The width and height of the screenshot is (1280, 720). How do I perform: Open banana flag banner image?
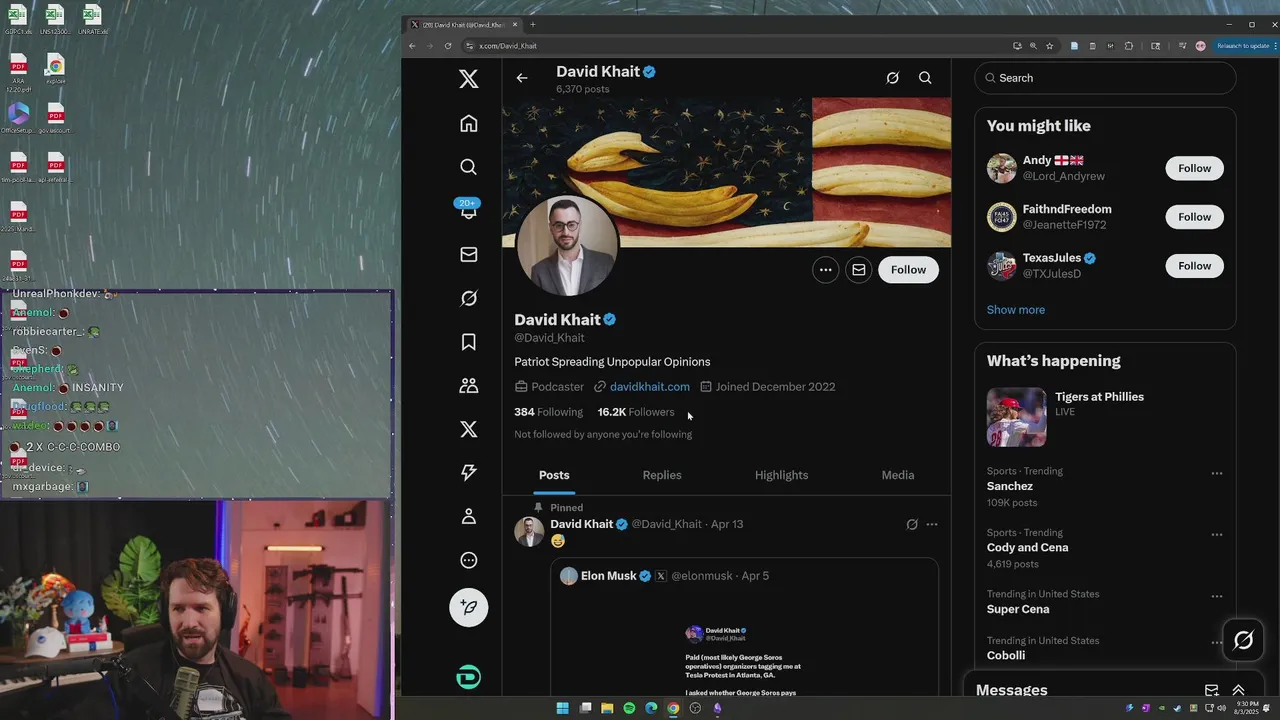point(727,172)
